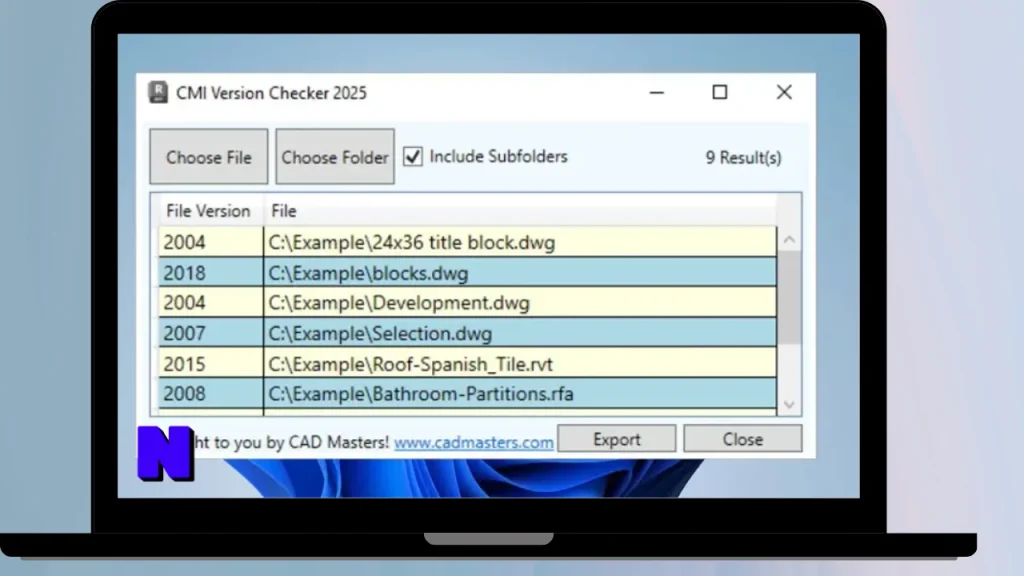This screenshot has width=1024, height=576.
Task: Select the Selection.dwg file path
Action: pyautogui.click(x=380, y=334)
